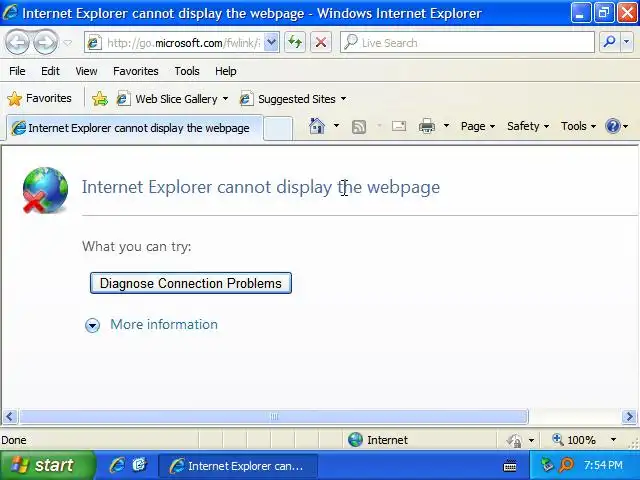Screen dimensions: 640x480
Task: Click Internet zone globe in status bar
Action: pos(355,440)
